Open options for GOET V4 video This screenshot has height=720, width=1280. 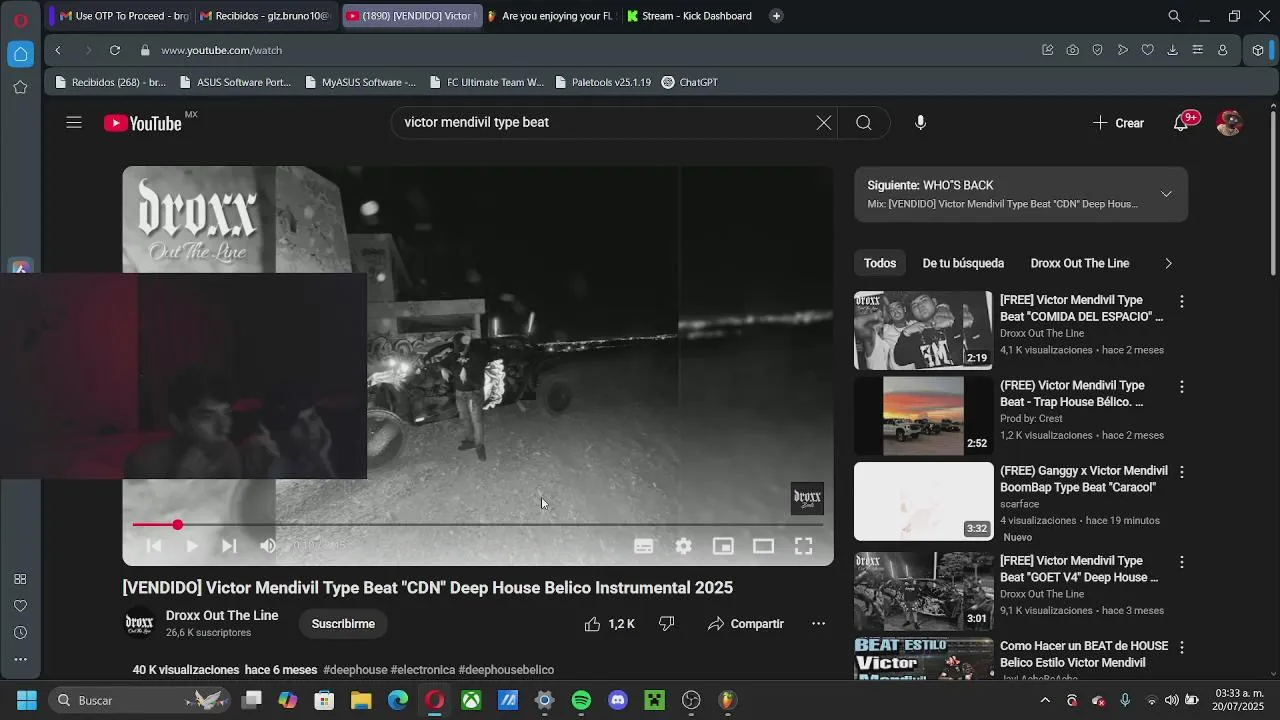pos(1181,562)
